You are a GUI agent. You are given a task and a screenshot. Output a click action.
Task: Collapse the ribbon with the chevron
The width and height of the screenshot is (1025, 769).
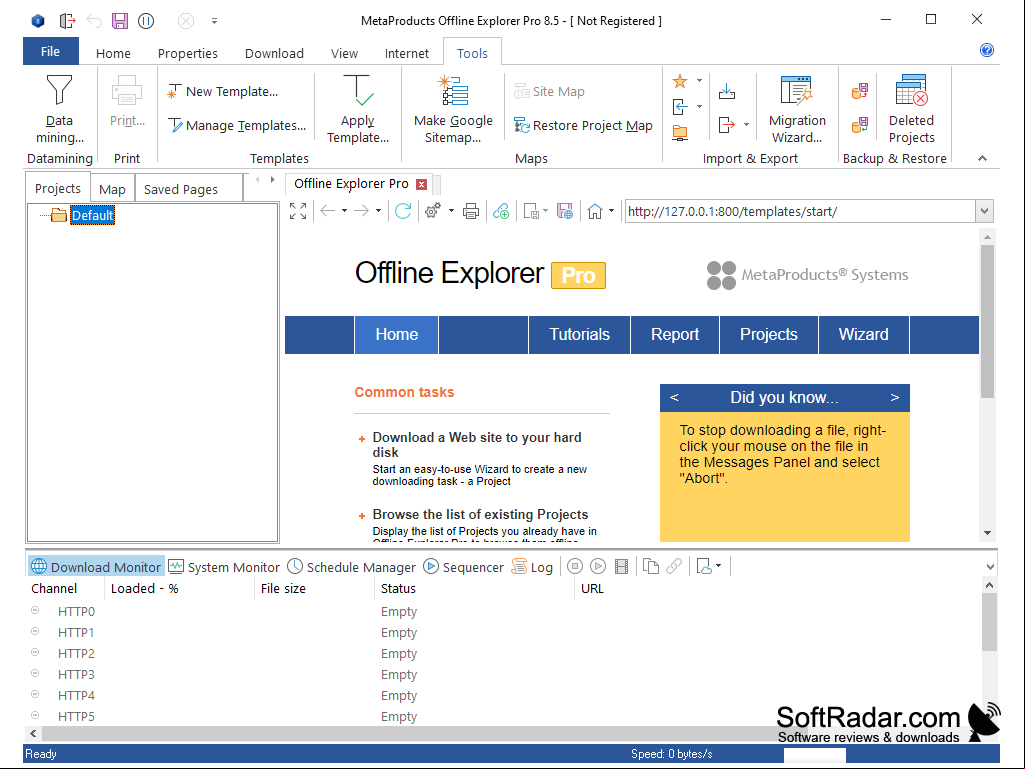coord(982,158)
